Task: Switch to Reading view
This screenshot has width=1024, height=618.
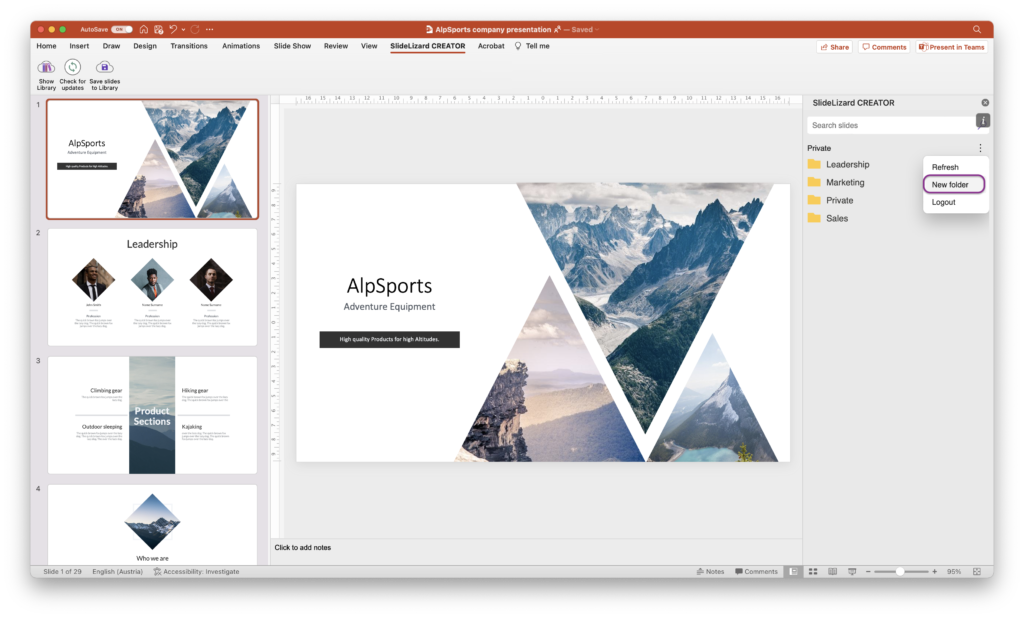Action: click(x=833, y=572)
